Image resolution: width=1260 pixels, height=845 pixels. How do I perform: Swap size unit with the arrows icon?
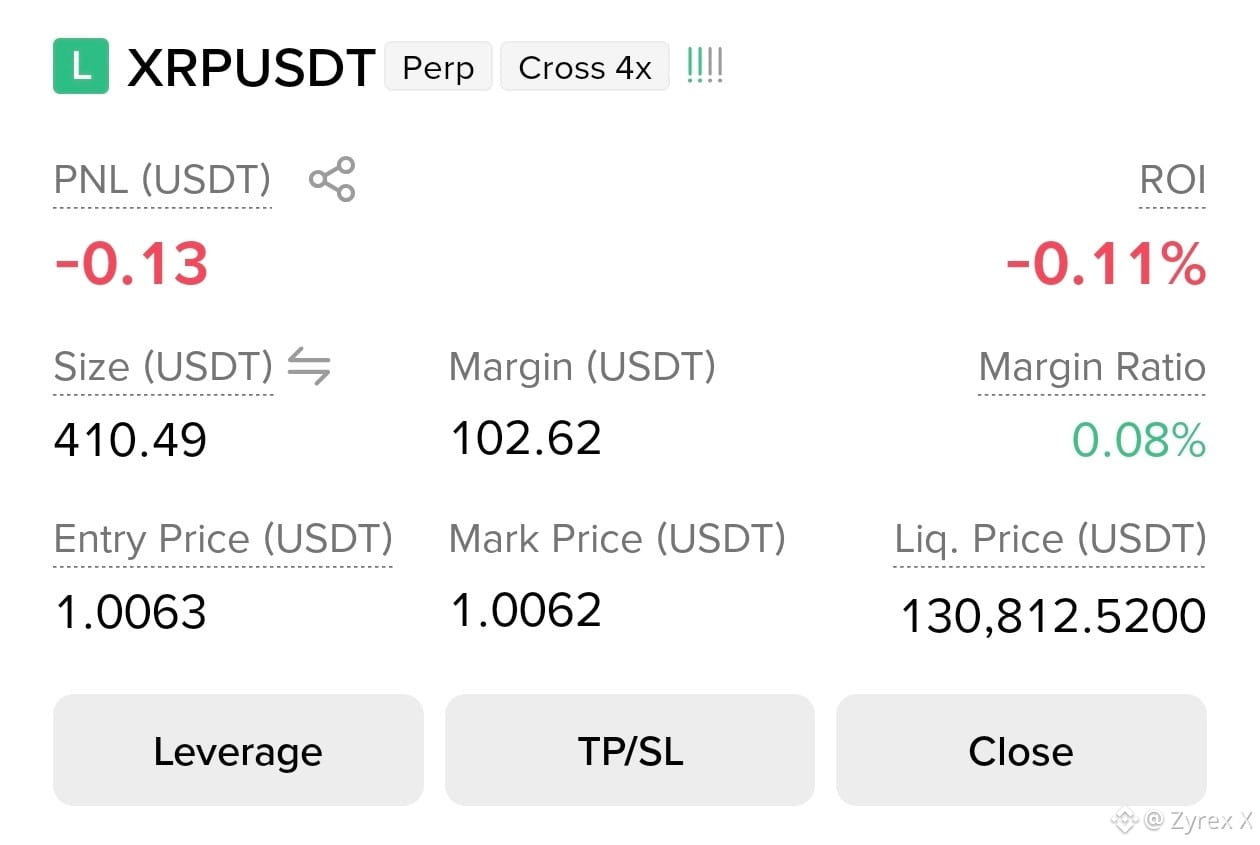(309, 367)
